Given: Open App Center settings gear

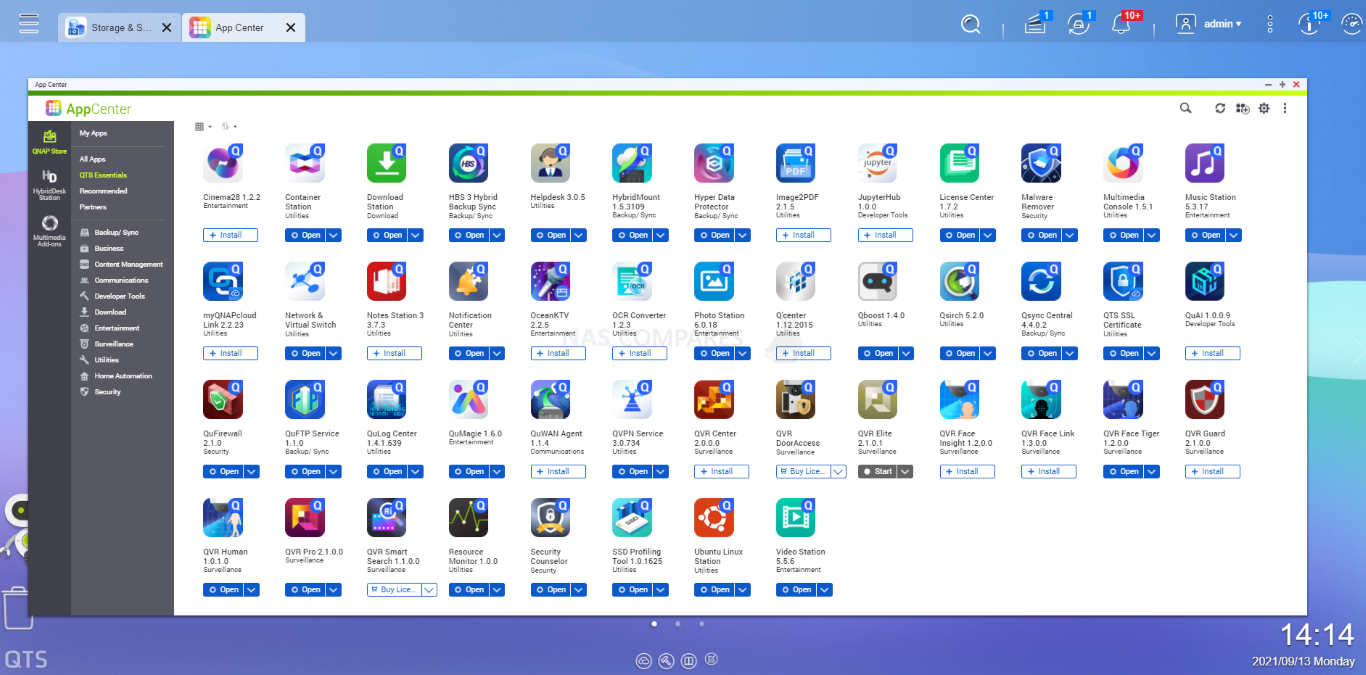Looking at the screenshot, I should pyautogui.click(x=1264, y=108).
